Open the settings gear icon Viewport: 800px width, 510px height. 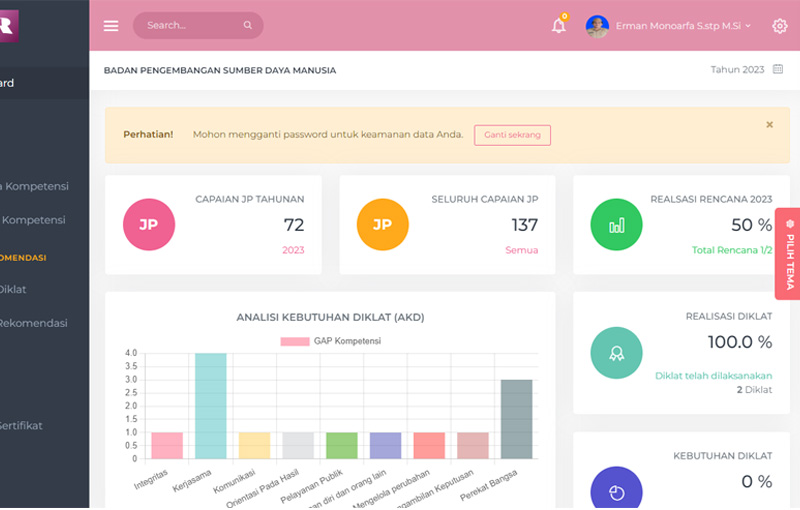pyautogui.click(x=780, y=26)
